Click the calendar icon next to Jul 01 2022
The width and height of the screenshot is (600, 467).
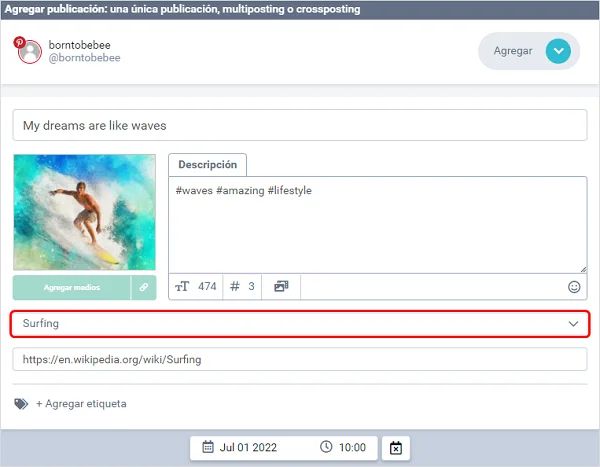click(208, 447)
